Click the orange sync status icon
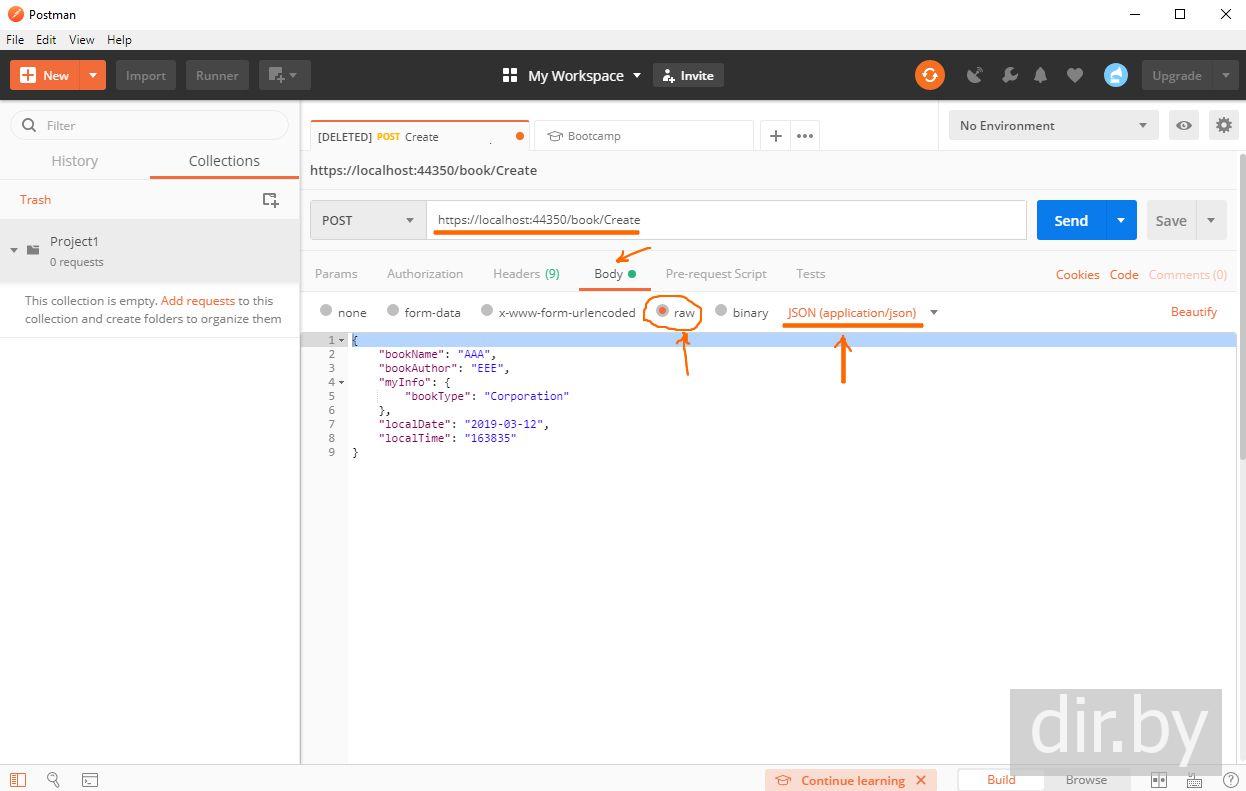Screen dimensions: 1246x791 pyautogui.click(x=929, y=75)
